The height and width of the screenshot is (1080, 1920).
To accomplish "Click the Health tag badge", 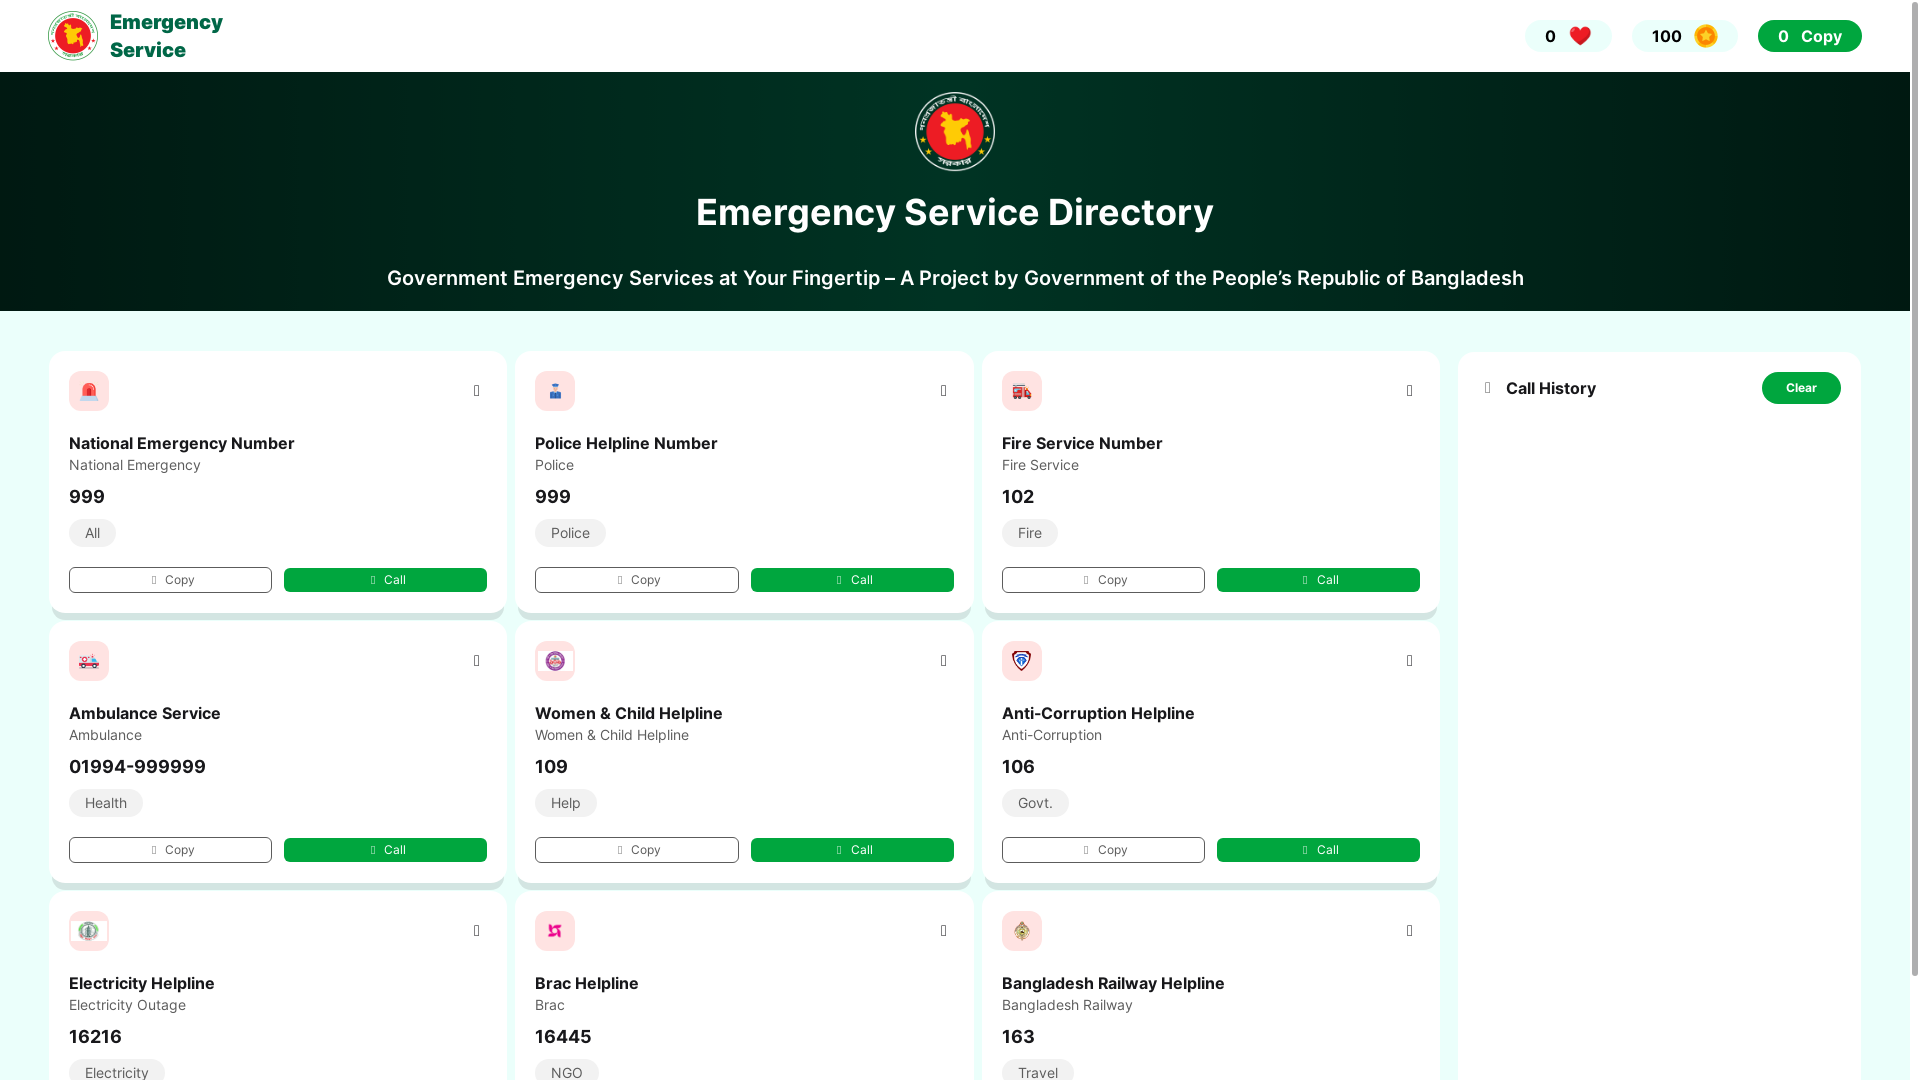I will (106, 803).
